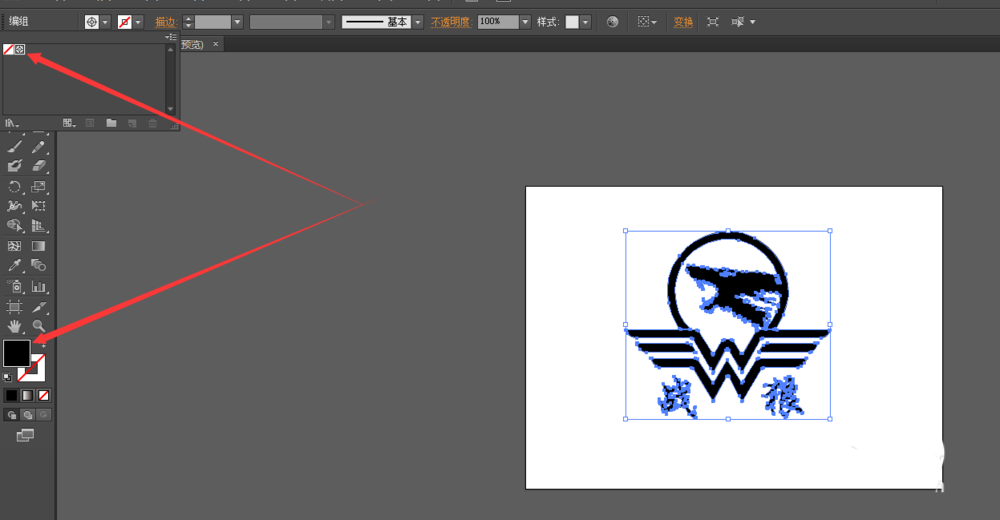Select the Hand tool
Viewport: 1000px width, 520px height.
pos(15,326)
